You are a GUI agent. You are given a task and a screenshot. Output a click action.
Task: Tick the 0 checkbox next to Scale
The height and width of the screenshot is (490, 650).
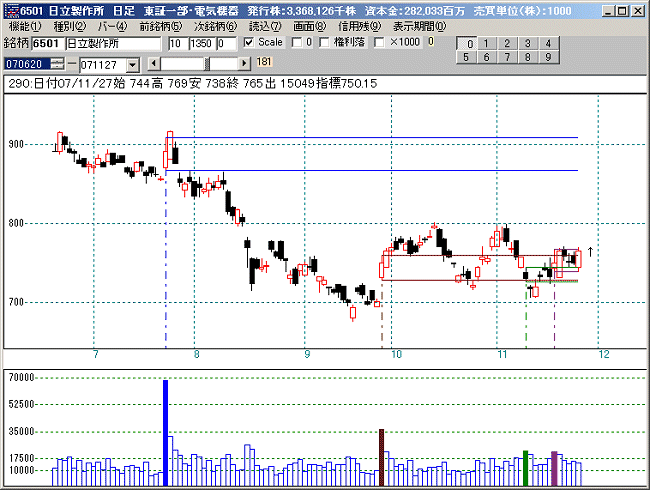(296, 44)
